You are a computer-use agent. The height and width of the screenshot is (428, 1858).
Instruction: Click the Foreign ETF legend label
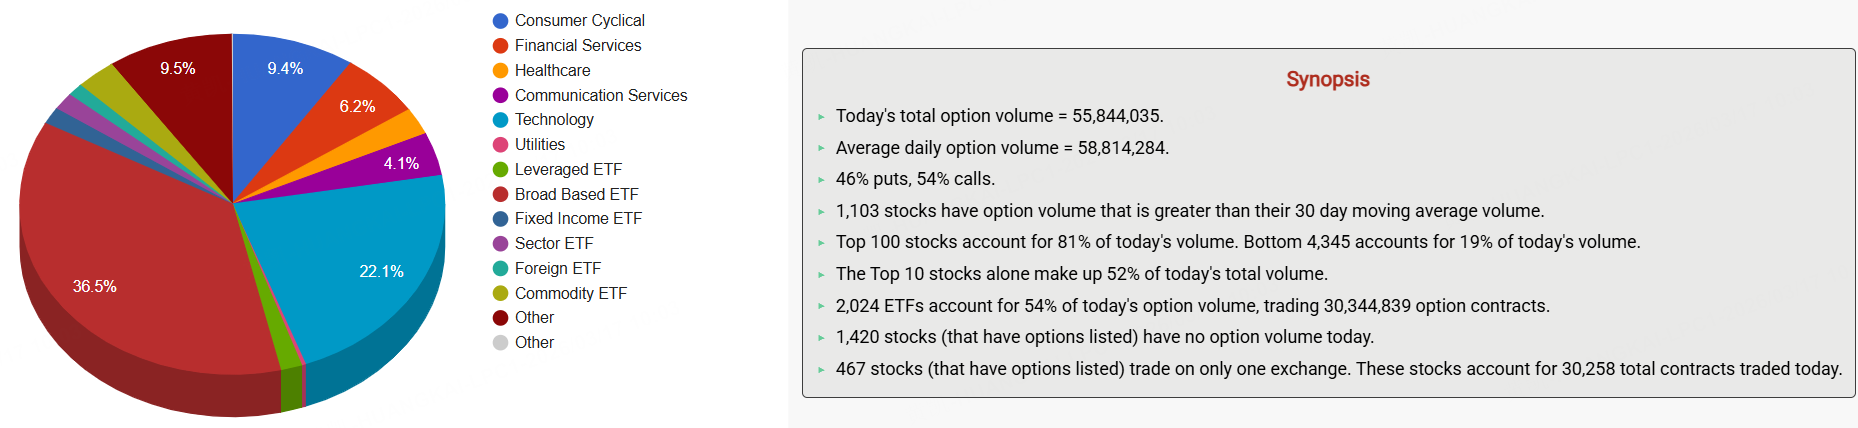coord(557,268)
